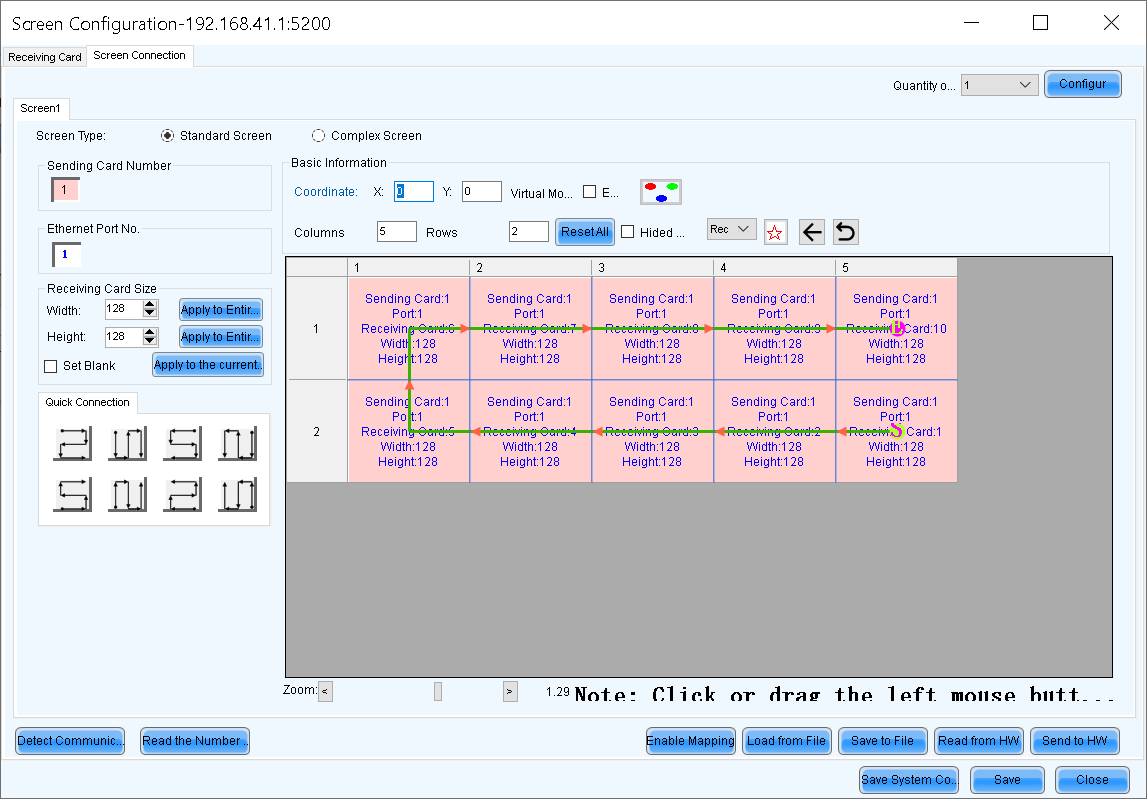
Task: Click the Coordinate: label
Action: [x=326, y=192]
